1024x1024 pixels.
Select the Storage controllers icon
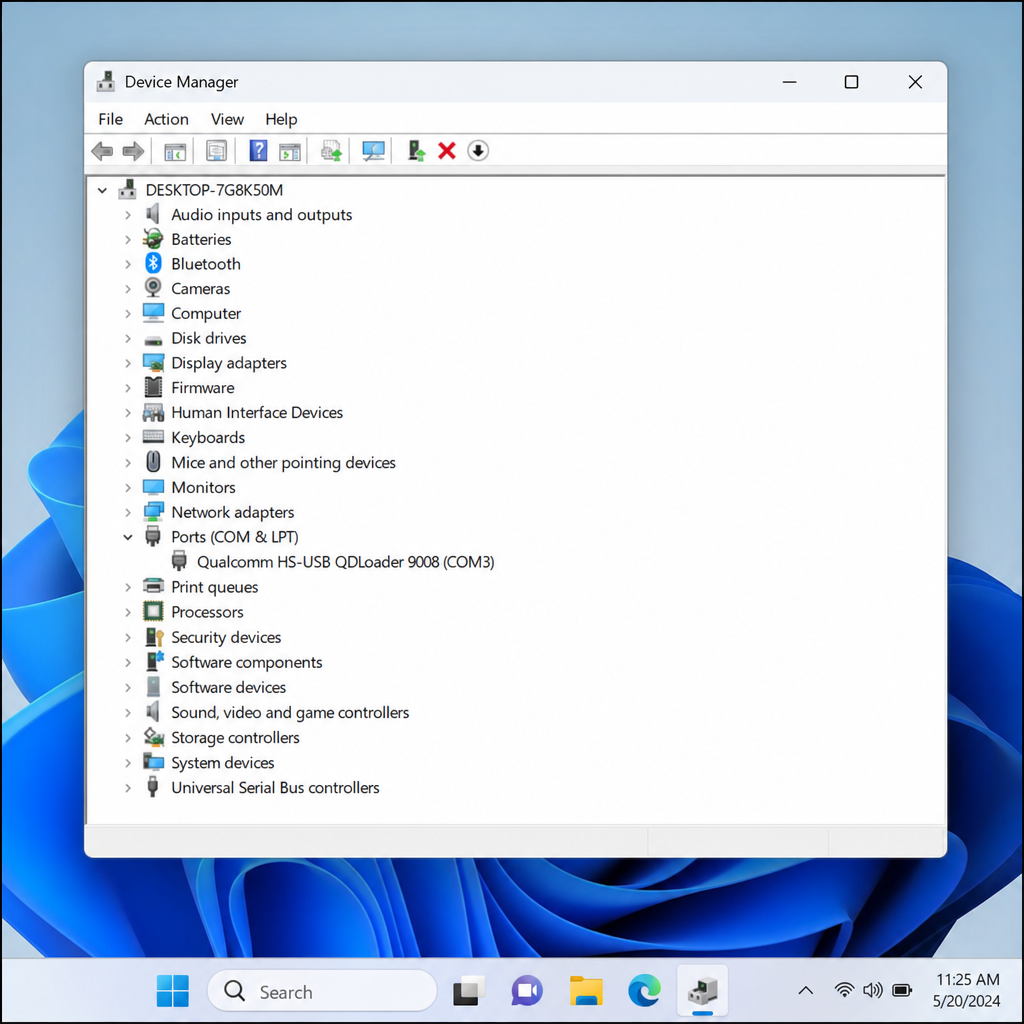tap(153, 737)
